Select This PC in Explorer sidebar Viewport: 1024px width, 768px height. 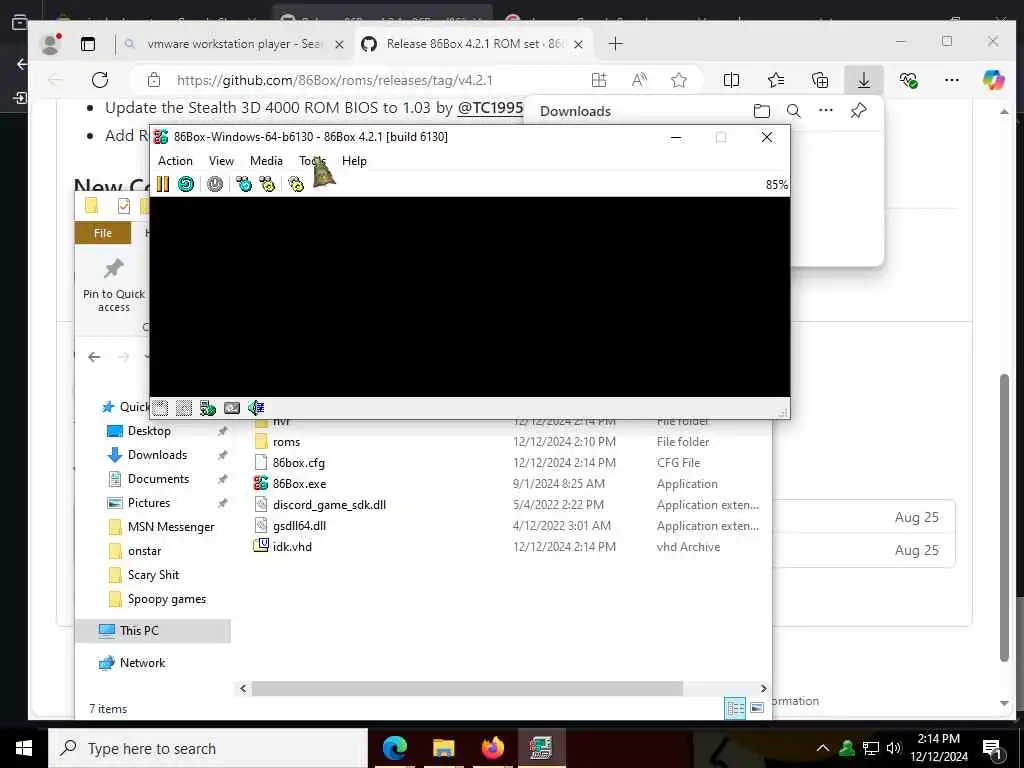tap(153, 631)
